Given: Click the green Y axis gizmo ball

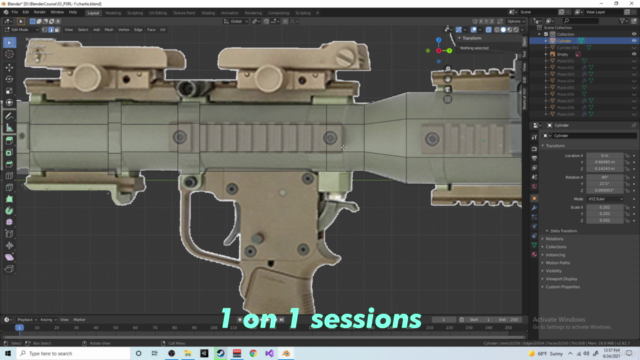Looking at the screenshot, I should (x=449, y=51).
